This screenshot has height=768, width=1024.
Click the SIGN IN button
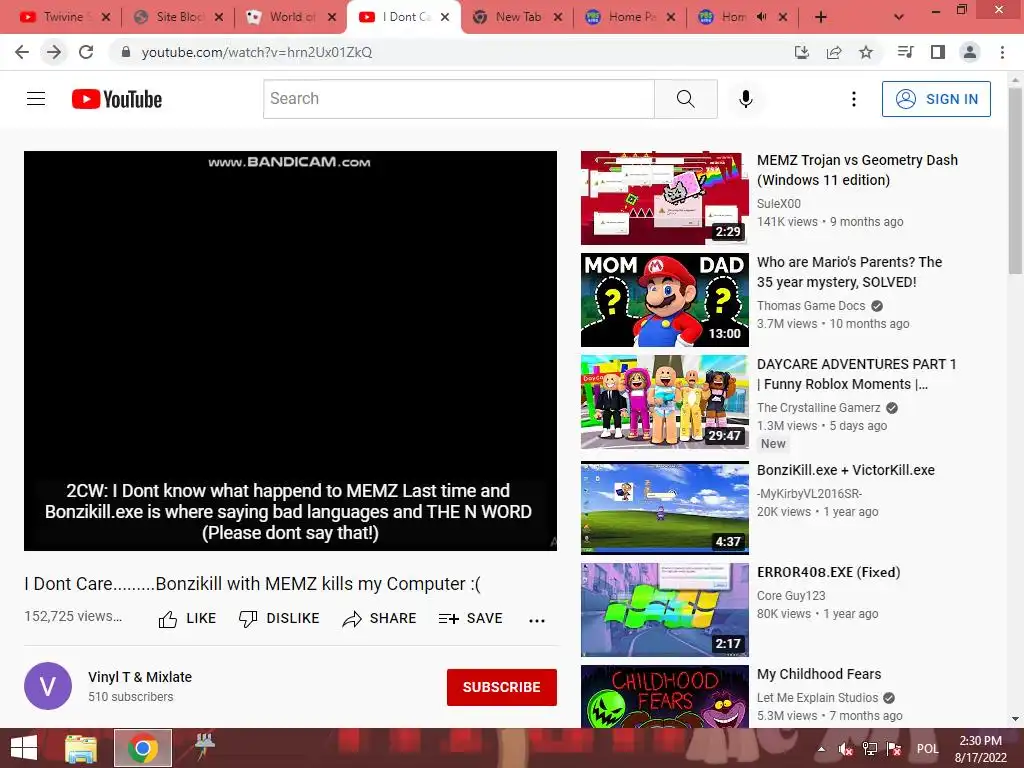(x=936, y=99)
